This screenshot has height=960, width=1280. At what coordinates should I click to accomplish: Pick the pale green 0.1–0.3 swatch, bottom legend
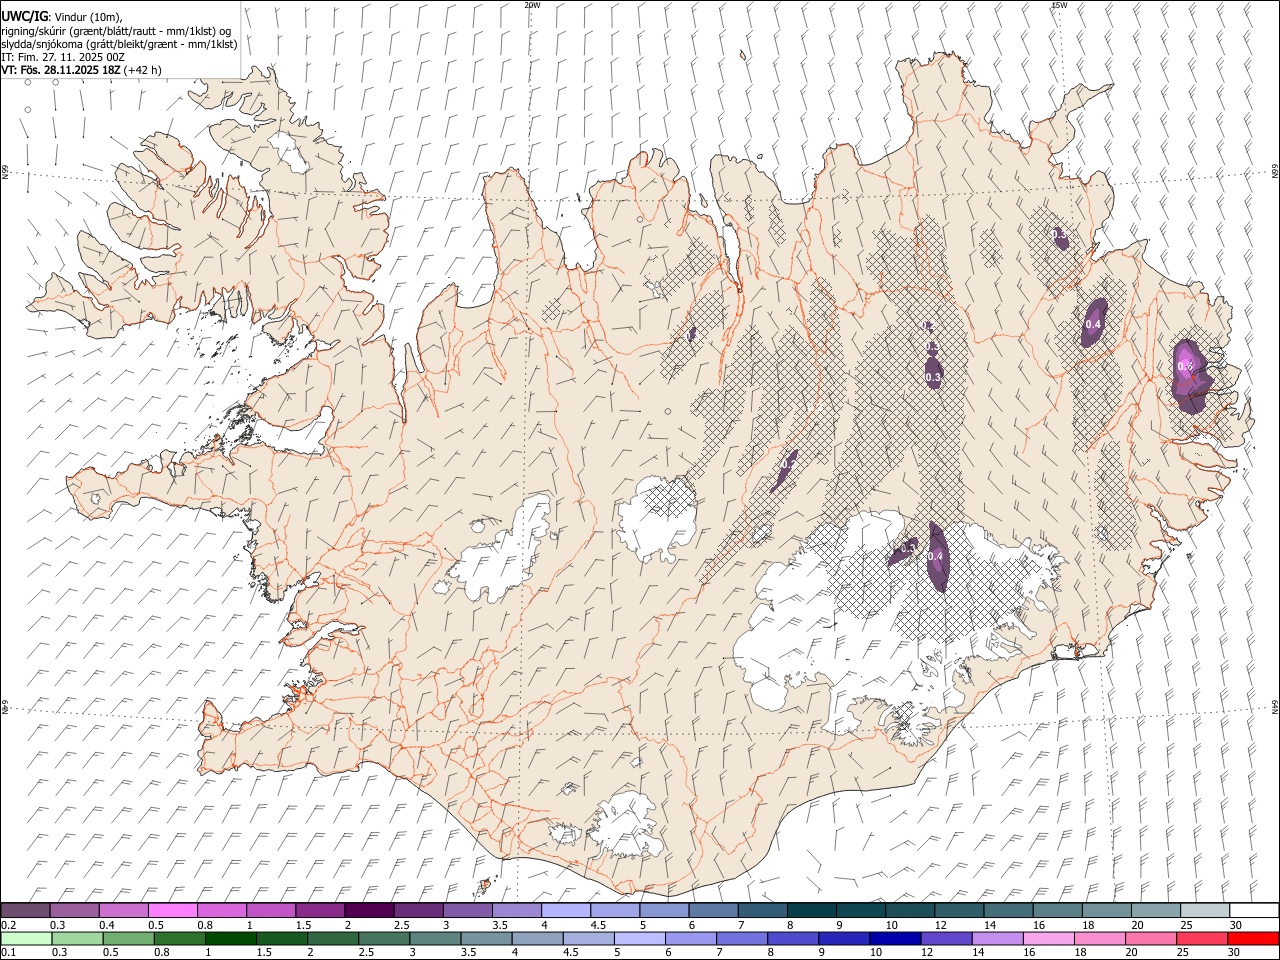[26, 938]
